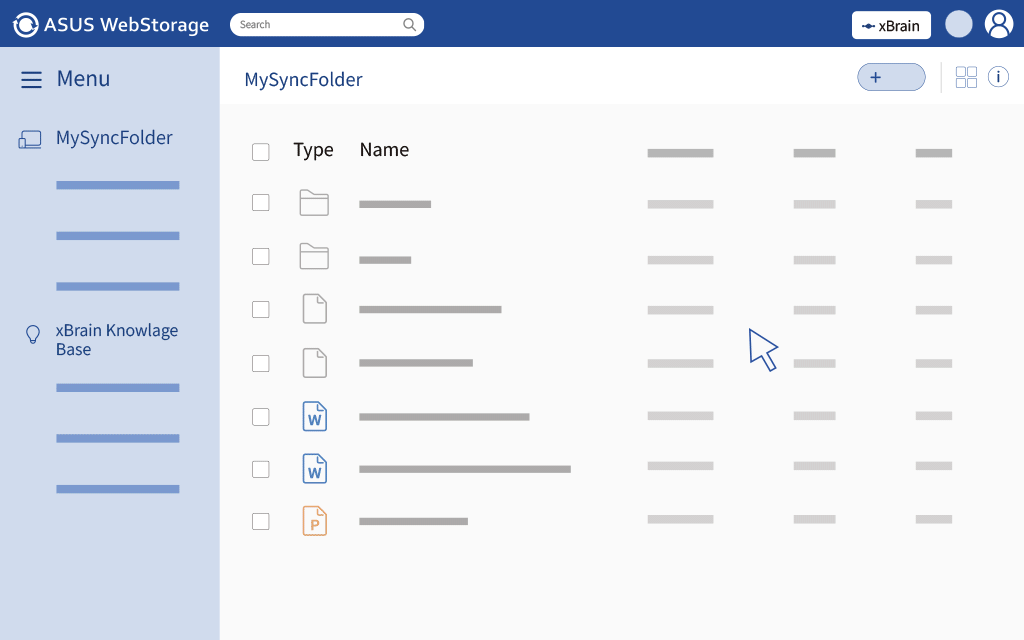Click the ASUS WebStorage logo icon
This screenshot has width=1024, height=640.
[26, 25]
